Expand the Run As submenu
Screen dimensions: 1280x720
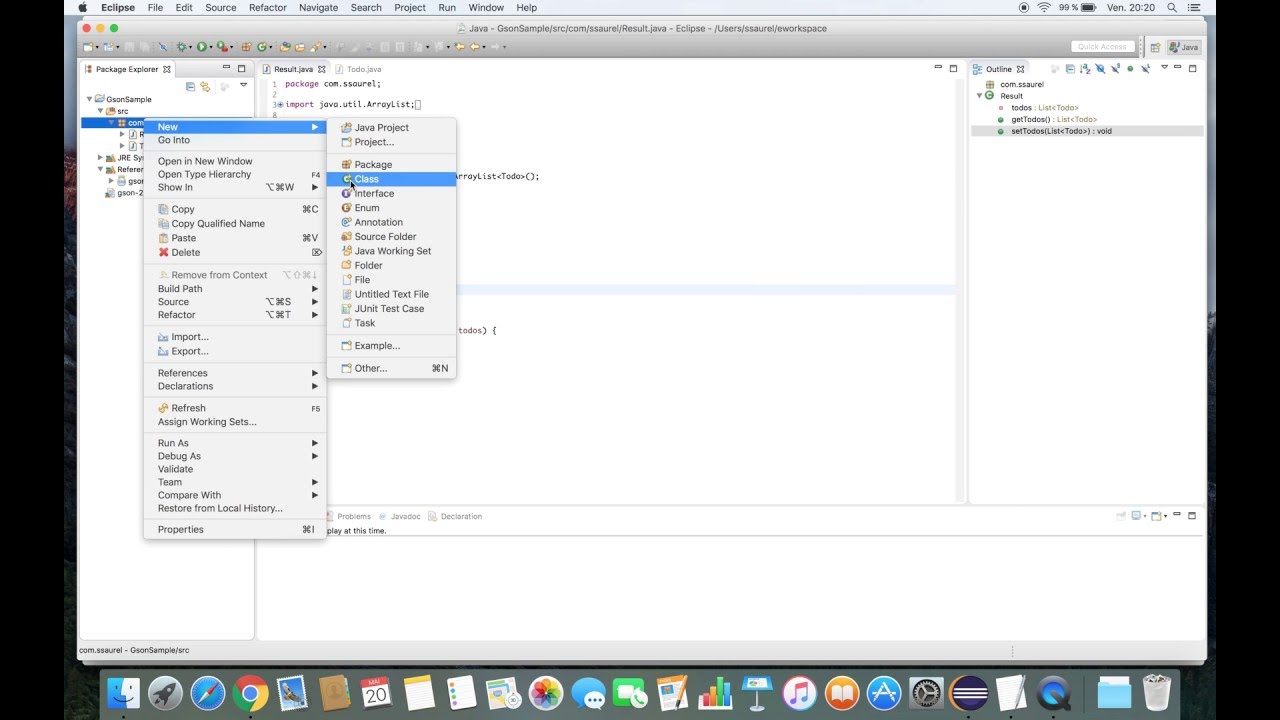(x=235, y=443)
